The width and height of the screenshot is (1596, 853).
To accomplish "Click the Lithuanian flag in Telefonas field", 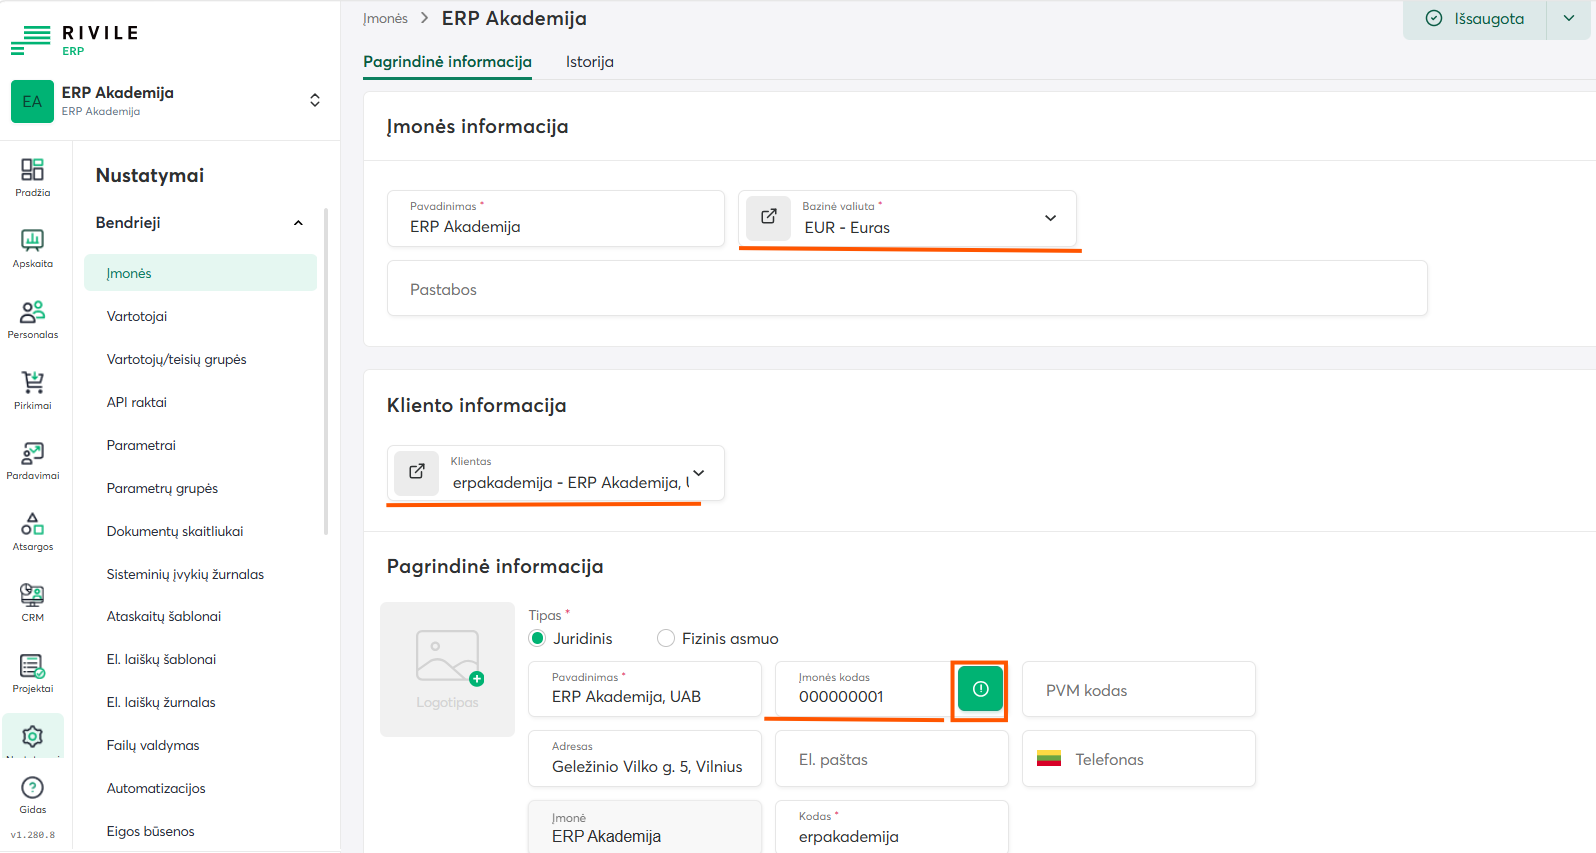I will tap(1049, 759).
